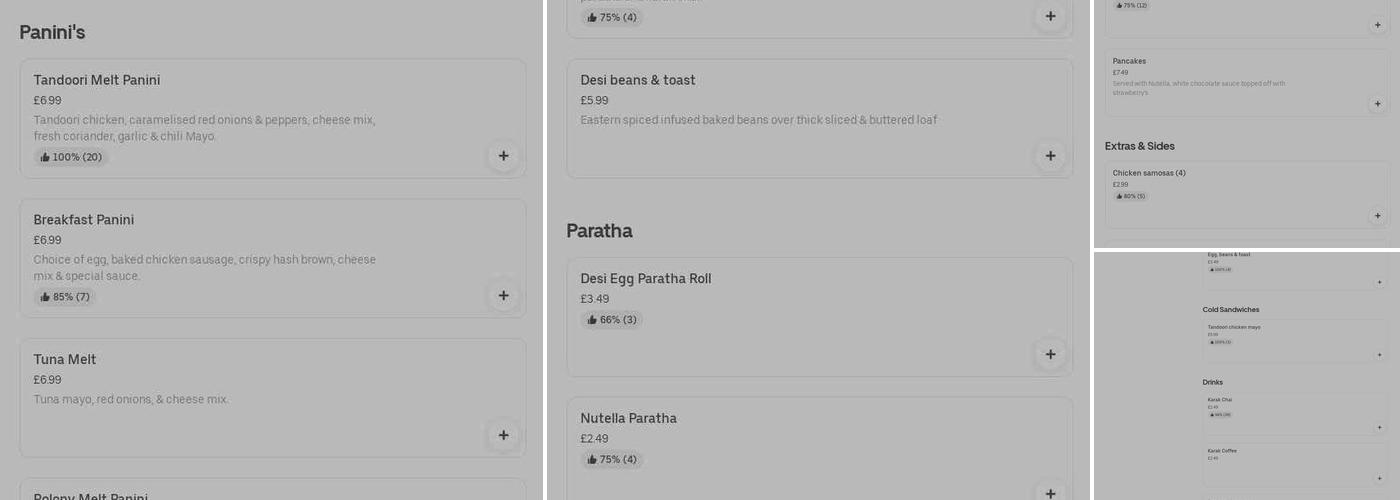Add Breakfast Panini using plus button
Screen dimensions: 1400x500
pyautogui.click(x=503, y=296)
